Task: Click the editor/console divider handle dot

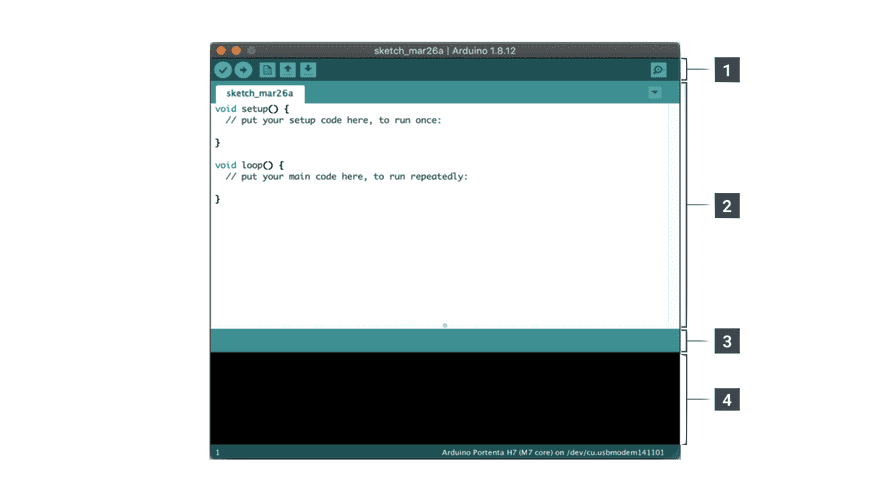Action: 445,326
